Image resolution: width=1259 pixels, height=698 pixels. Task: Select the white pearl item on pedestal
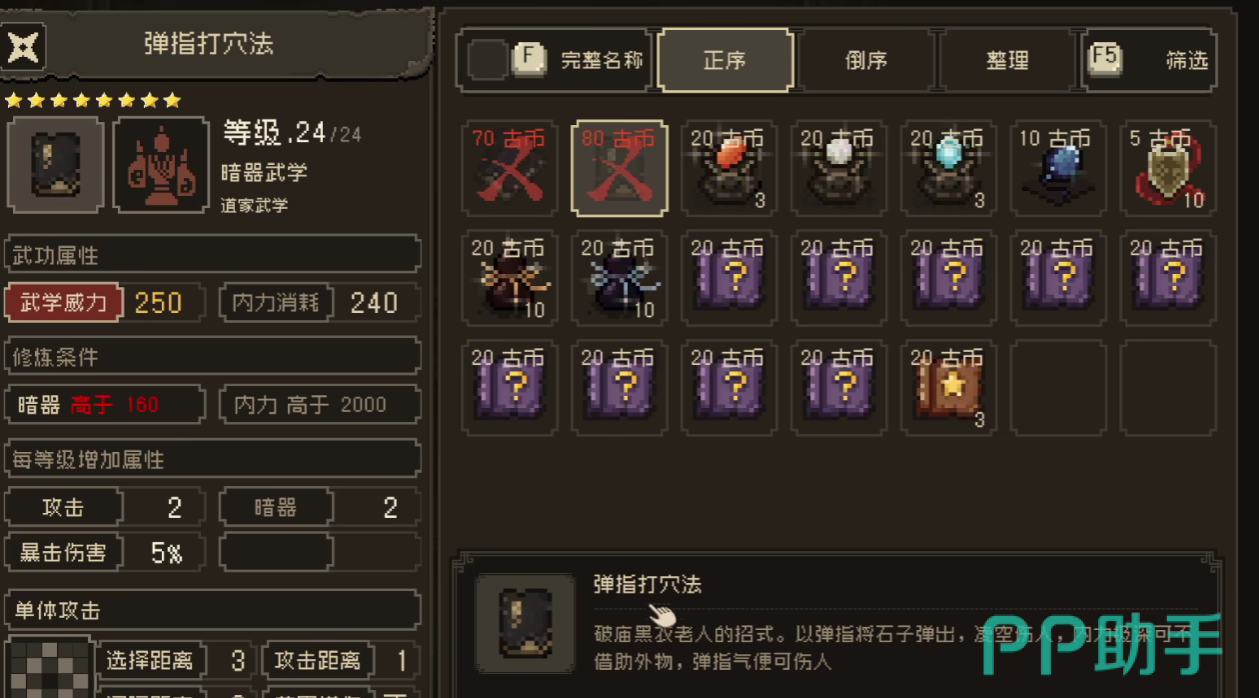(838, 168)
